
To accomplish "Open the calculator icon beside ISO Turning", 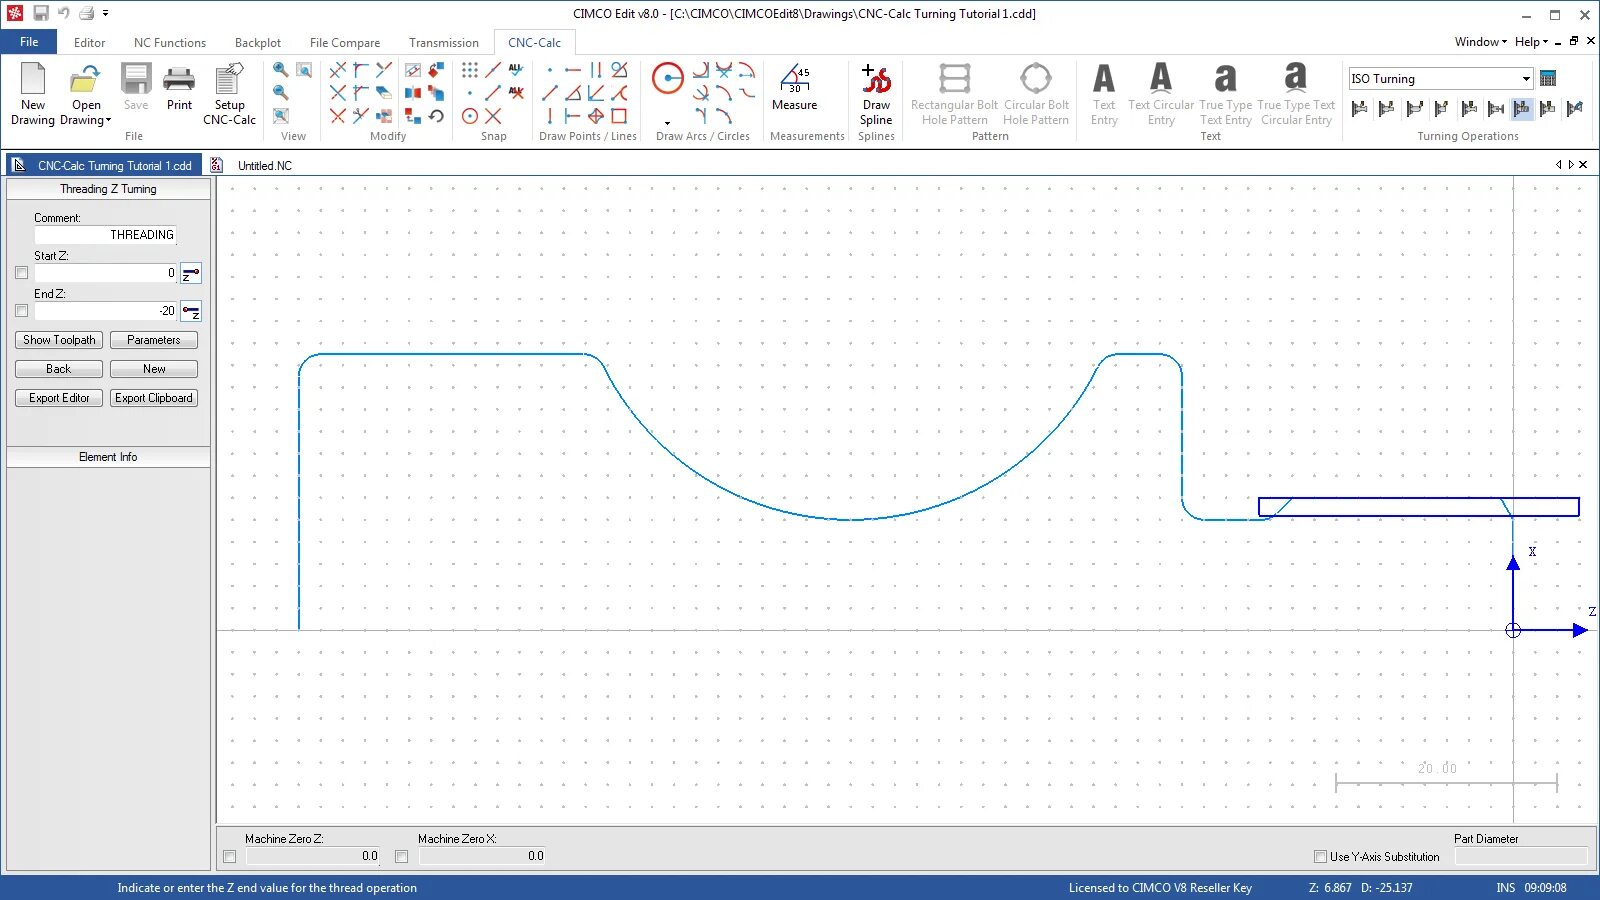I will click(1548, 78).
